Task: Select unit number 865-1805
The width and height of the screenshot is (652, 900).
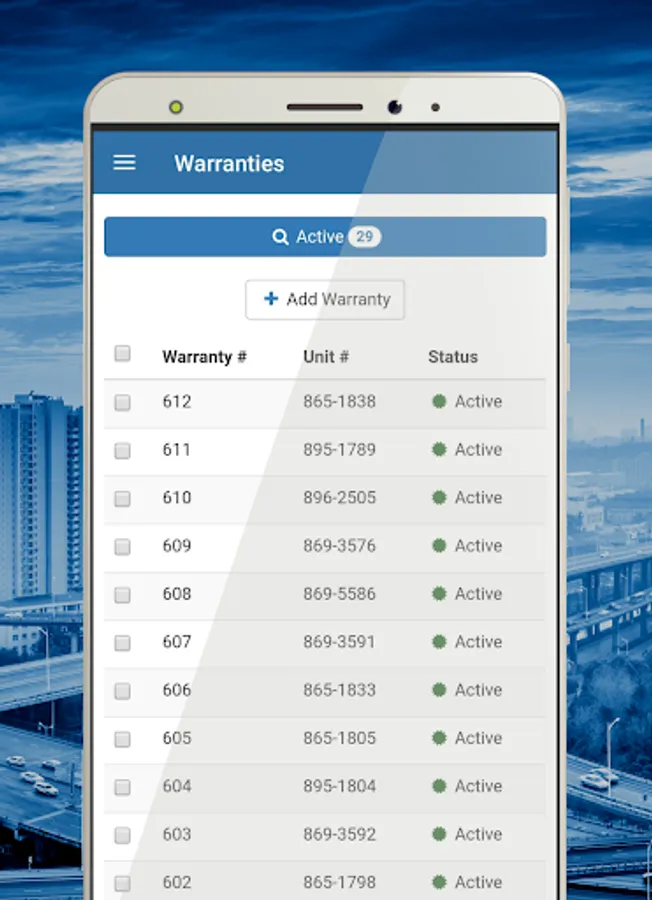Action: 340,738
